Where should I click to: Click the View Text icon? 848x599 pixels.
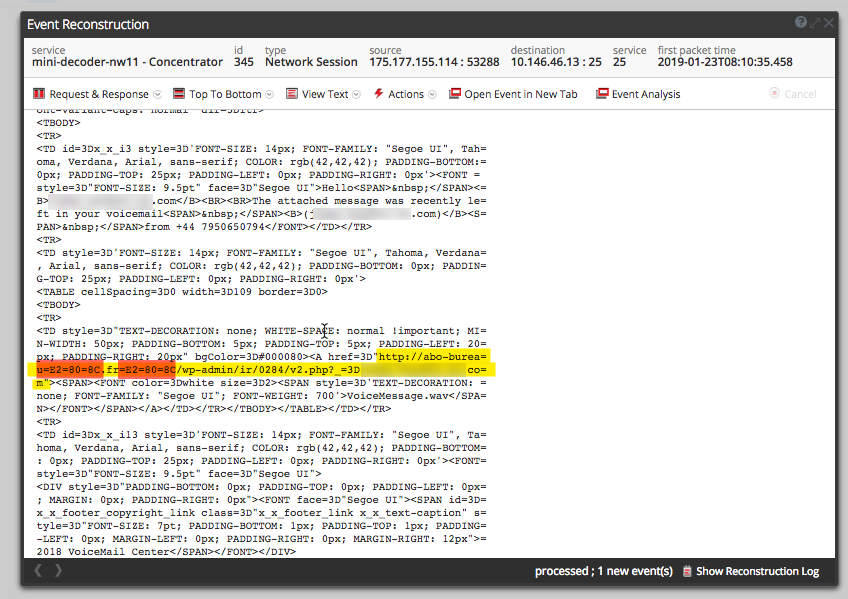[x=292, y=94]
